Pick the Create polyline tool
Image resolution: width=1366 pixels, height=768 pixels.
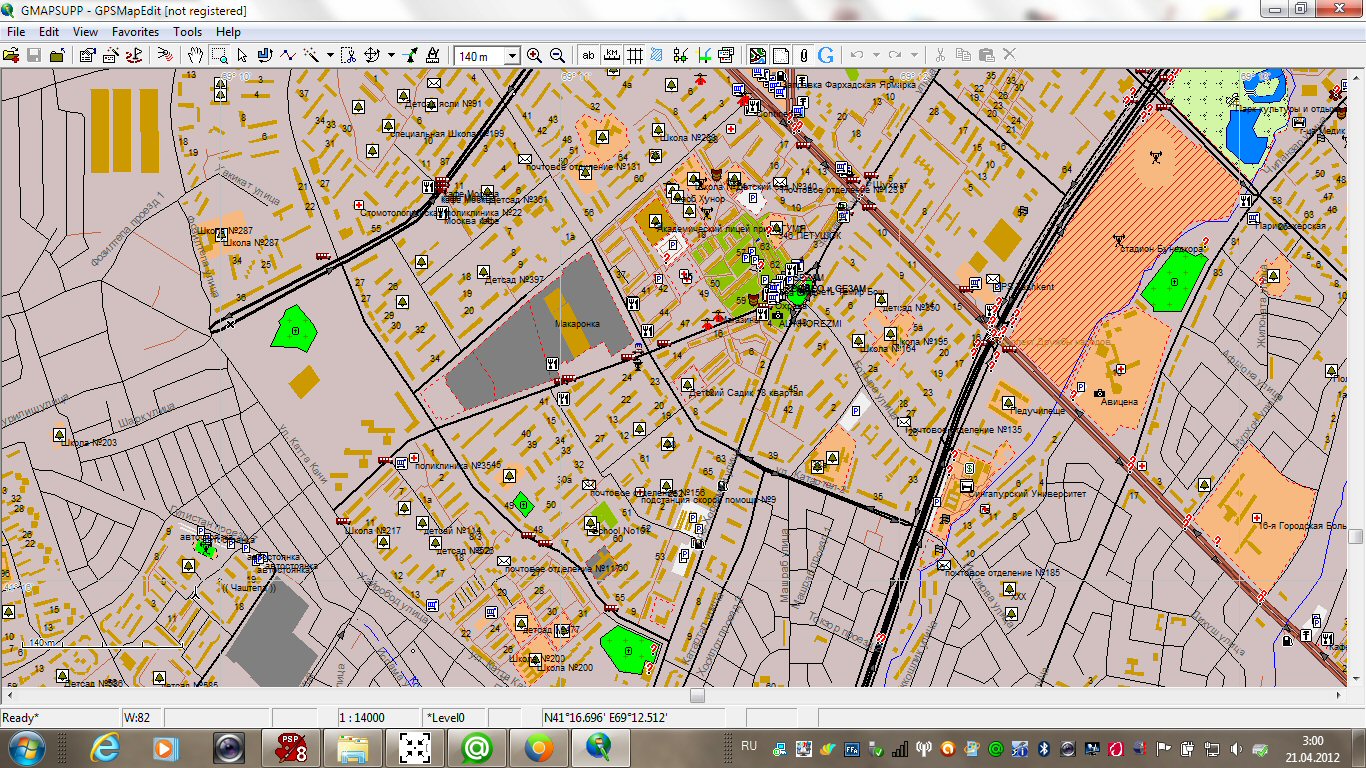click(288, 55)
